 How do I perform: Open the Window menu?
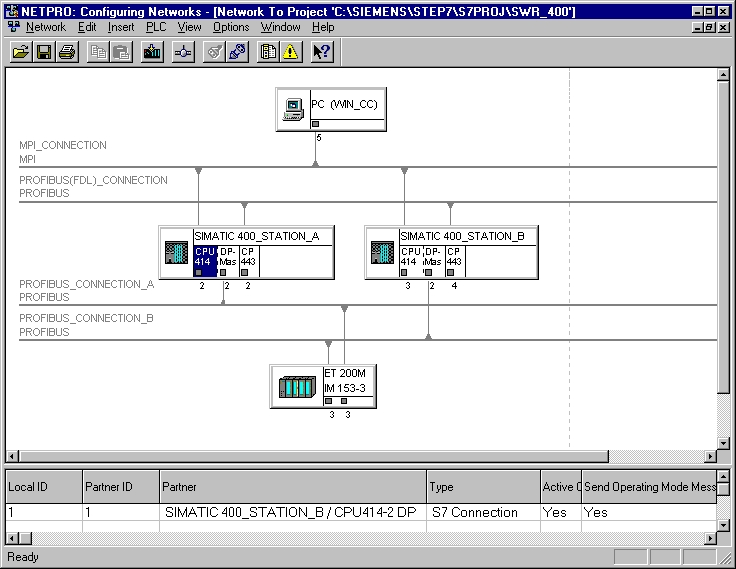click(280, 27)
